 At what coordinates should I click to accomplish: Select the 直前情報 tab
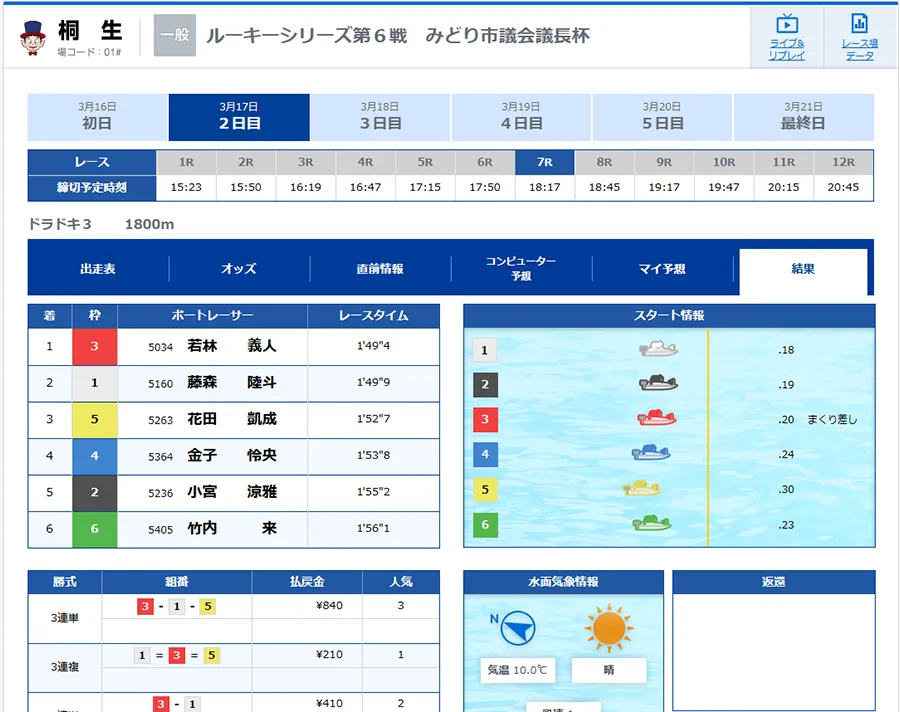point(380,269)
